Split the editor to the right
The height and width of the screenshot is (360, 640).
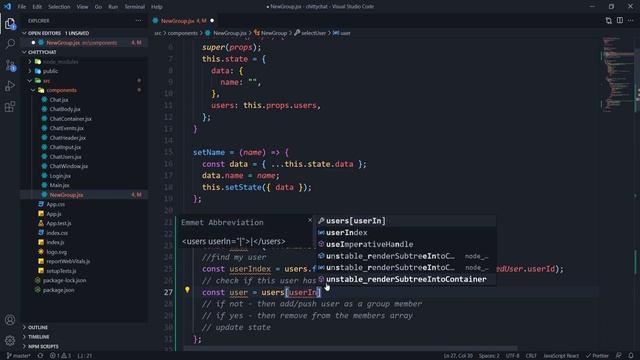[x=620, y=20]
